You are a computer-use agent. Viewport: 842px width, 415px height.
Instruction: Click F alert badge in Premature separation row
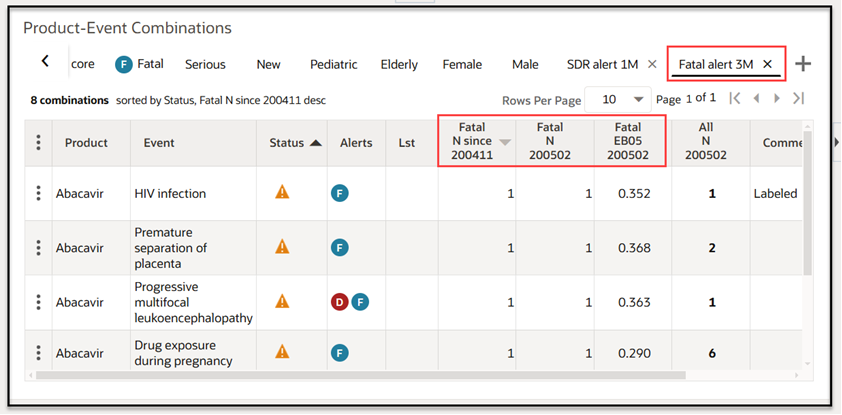coord(339,247)
